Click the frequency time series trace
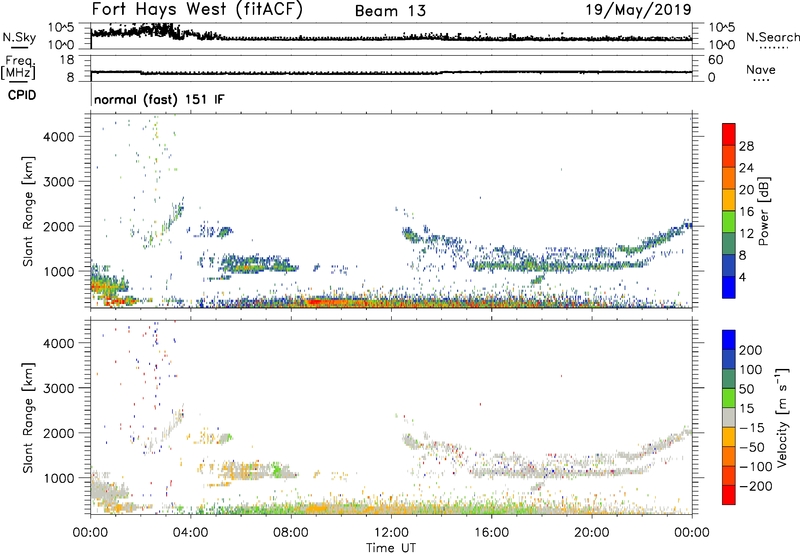 coord(391,72)
